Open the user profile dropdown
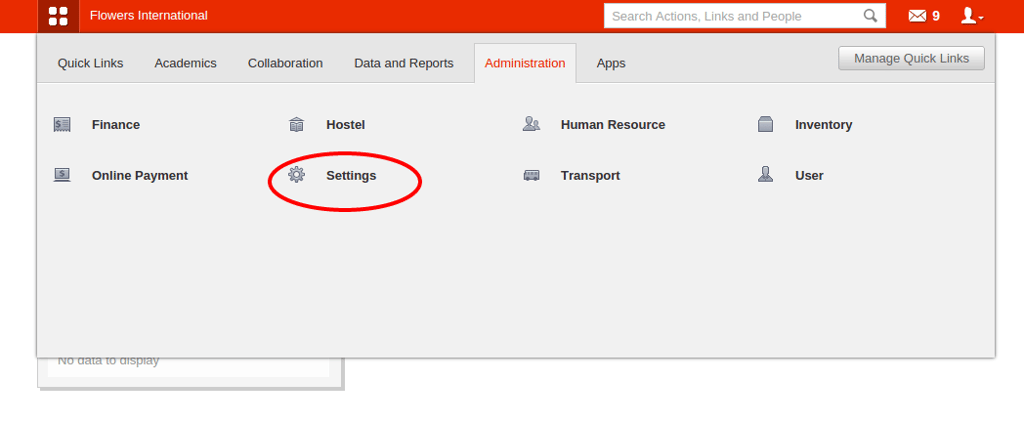 (972, 16)
